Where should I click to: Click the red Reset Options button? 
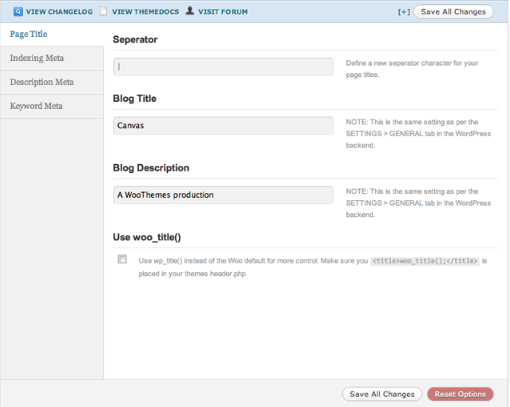coord(460,394)
